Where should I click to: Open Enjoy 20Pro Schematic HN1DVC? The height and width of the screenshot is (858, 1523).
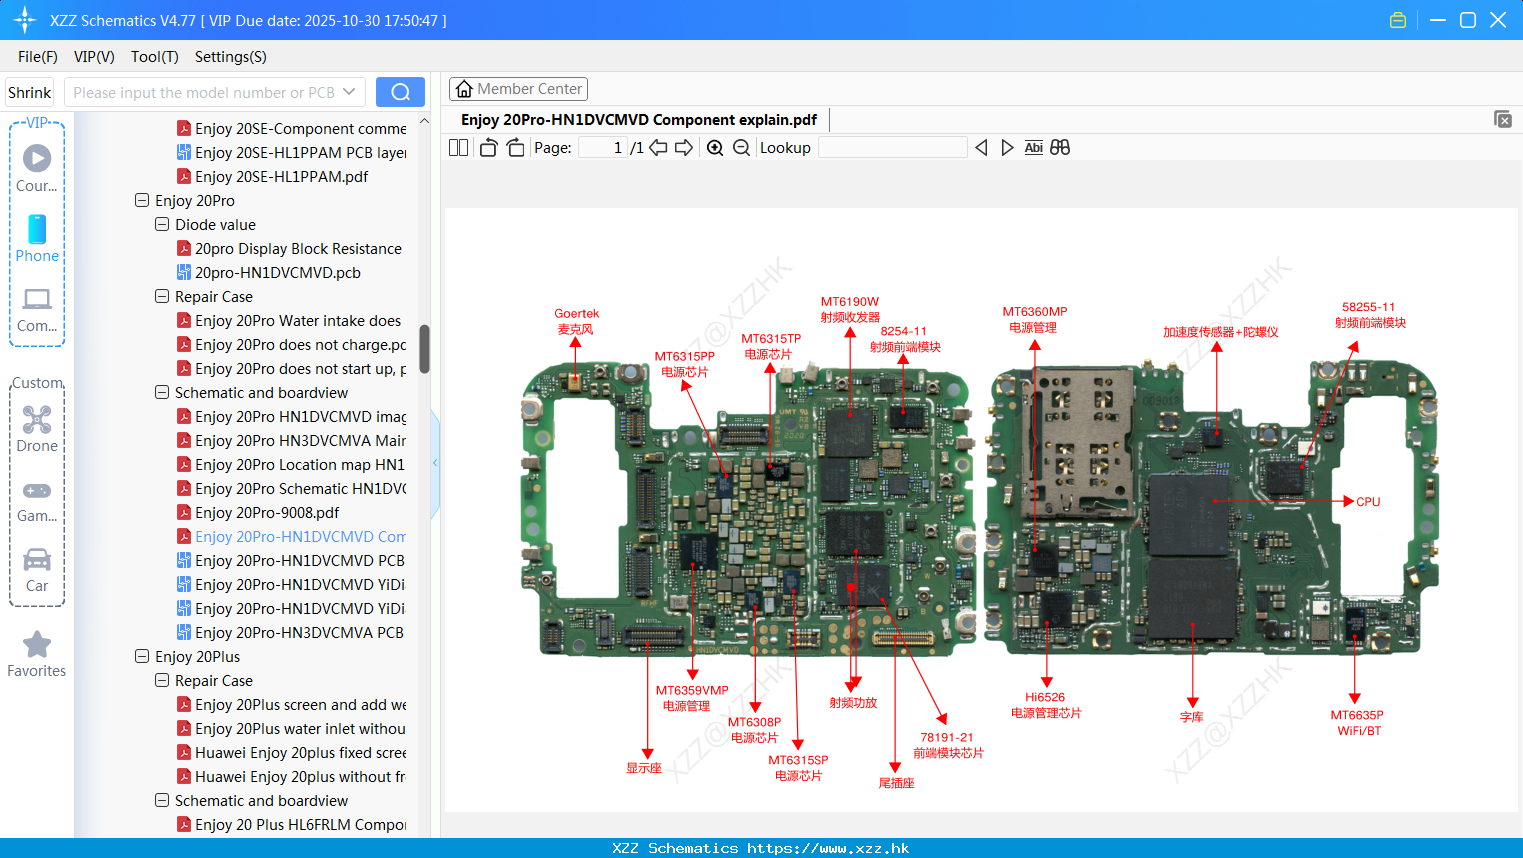point(300,488)
